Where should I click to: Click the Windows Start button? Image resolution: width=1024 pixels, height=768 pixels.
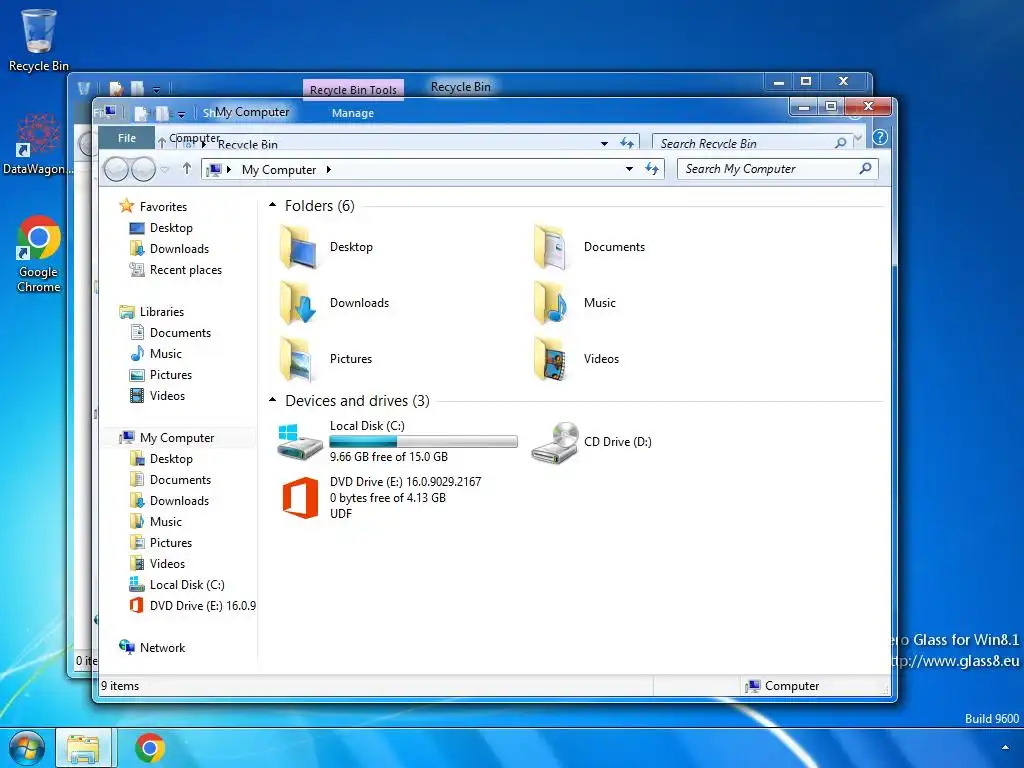pos(26,748)
